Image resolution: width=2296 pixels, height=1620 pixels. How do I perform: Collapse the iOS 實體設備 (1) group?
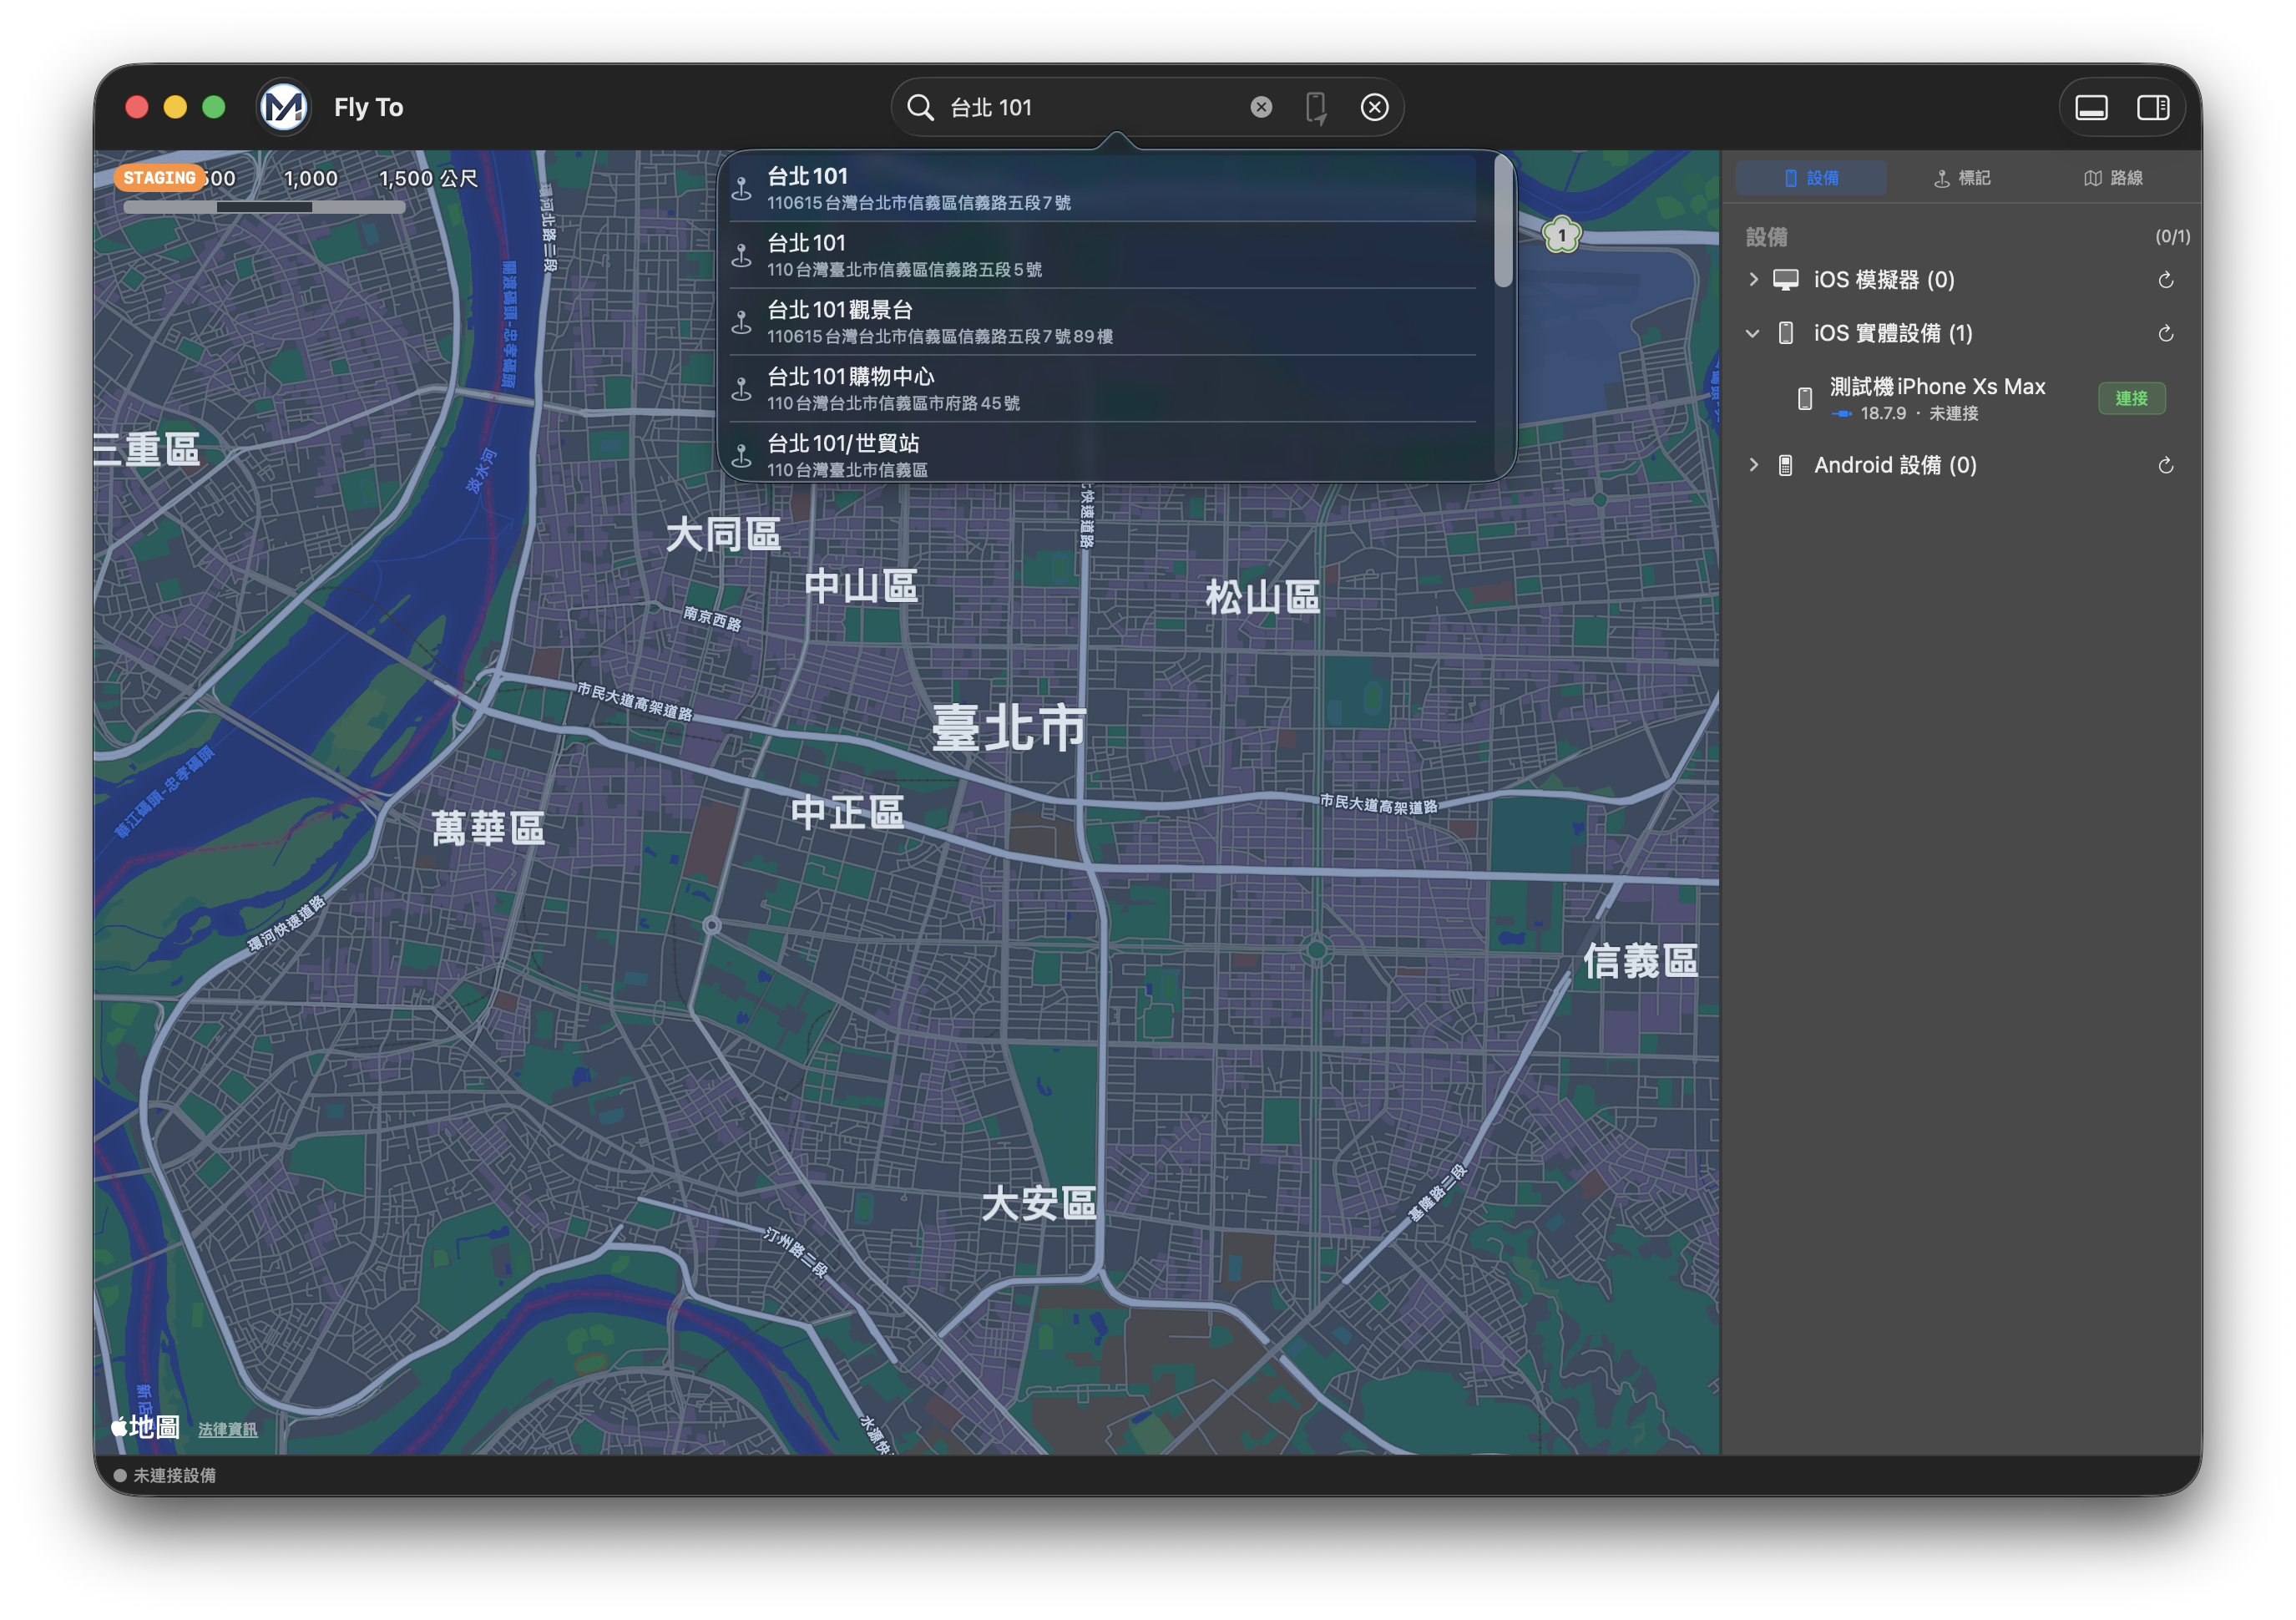[x=1753, y=333]
